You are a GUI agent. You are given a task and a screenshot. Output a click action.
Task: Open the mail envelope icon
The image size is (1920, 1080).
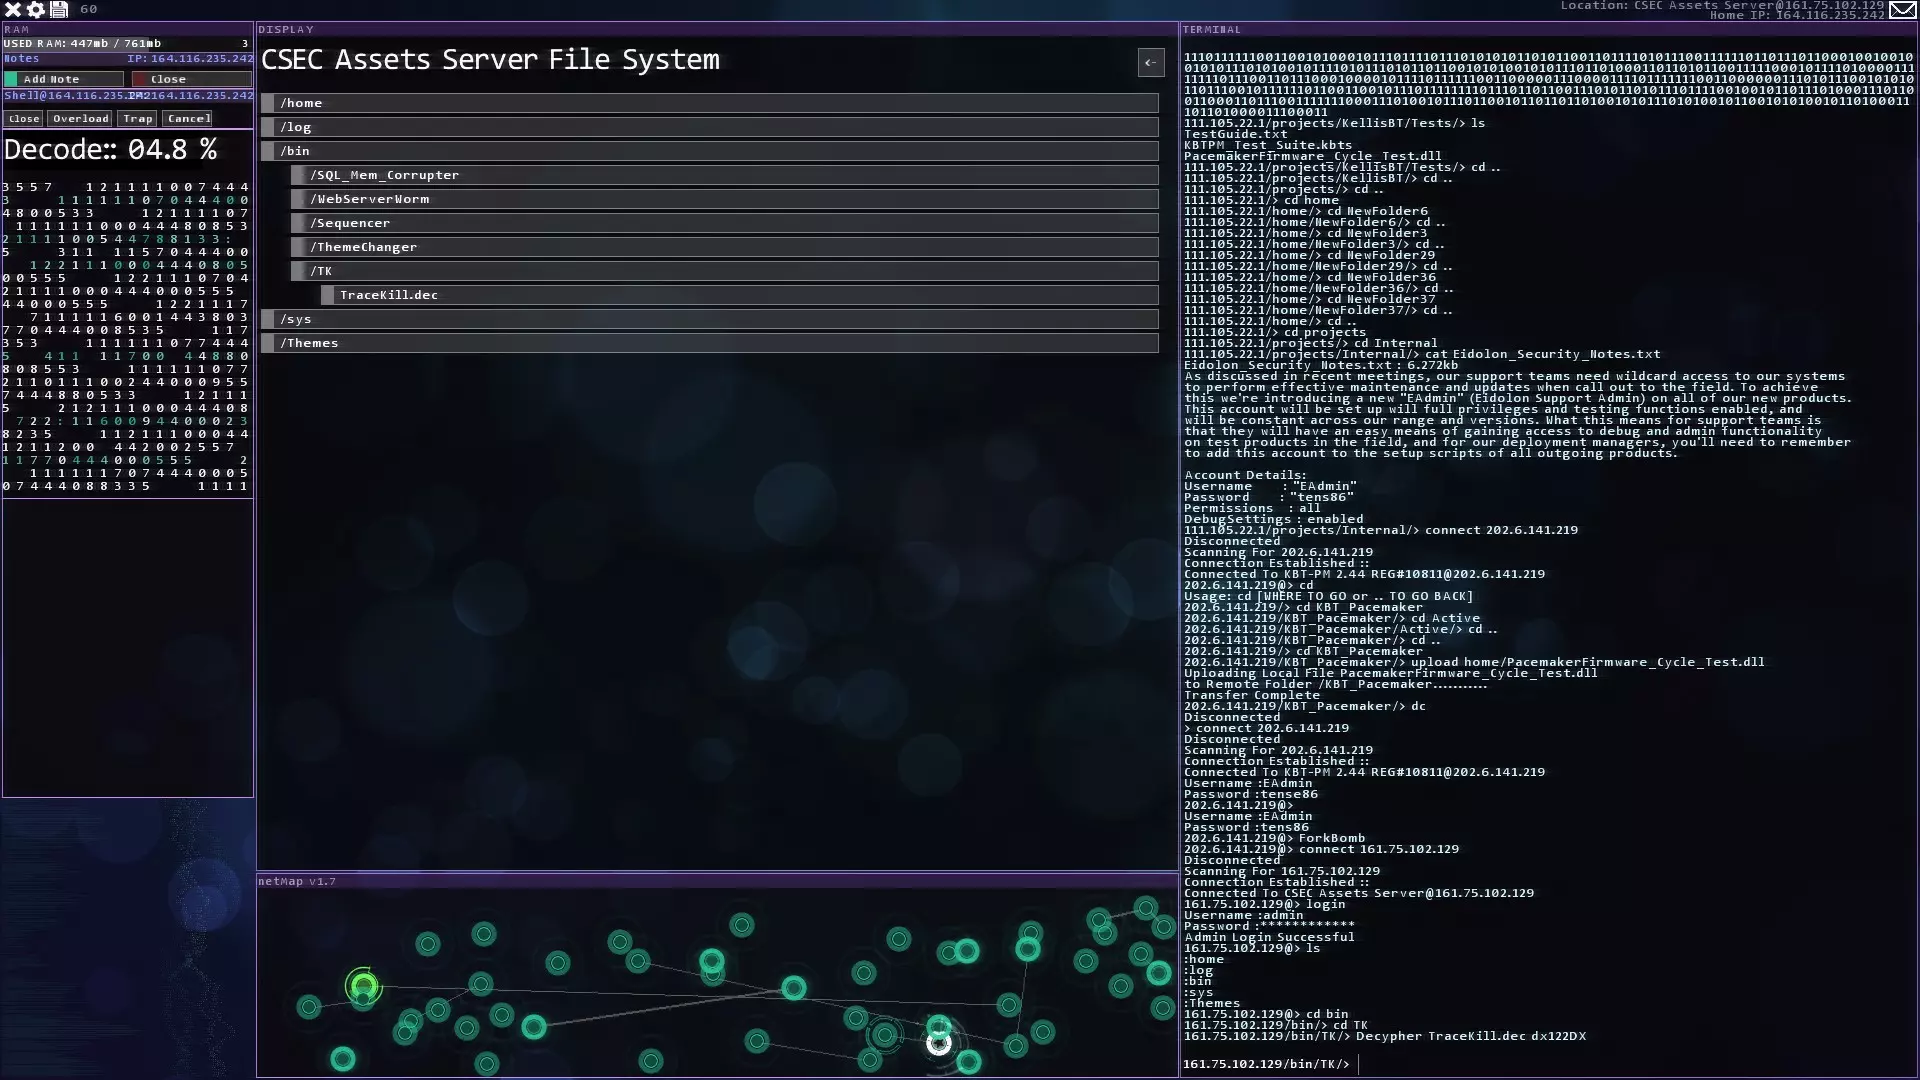pyautogui.click(x=1902, y=10)
